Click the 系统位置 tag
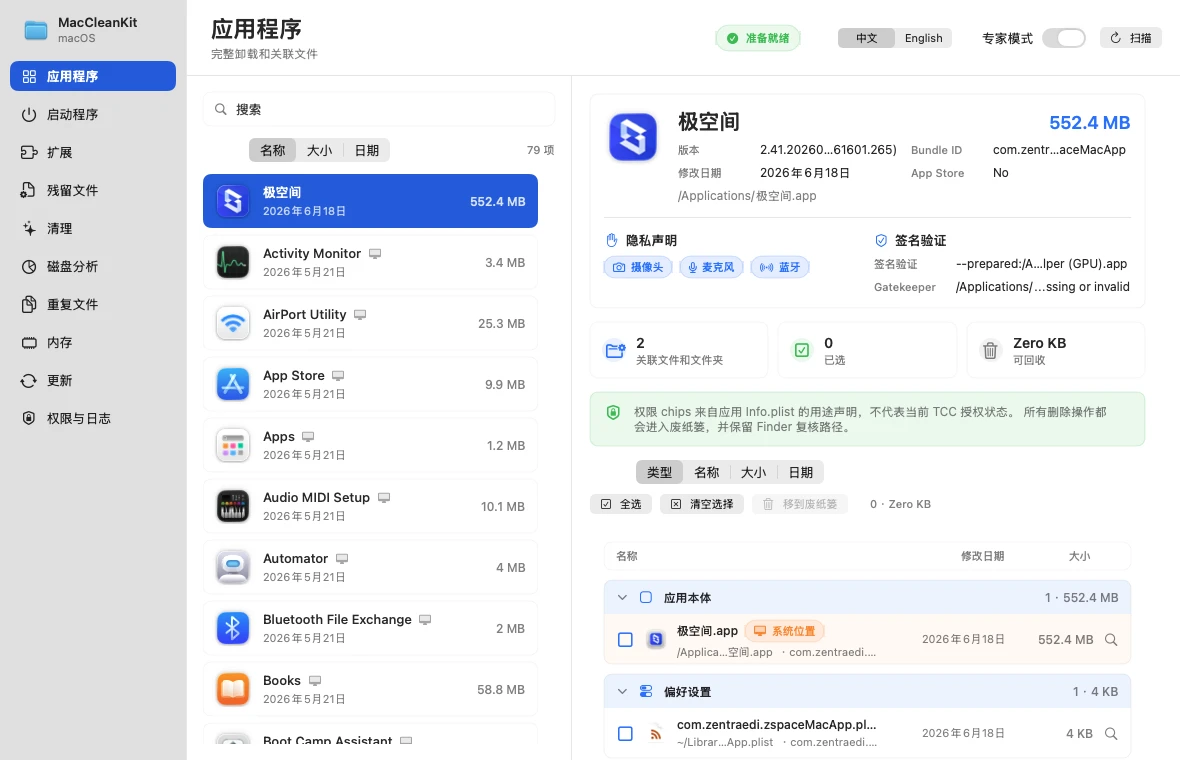 [784, 631]
